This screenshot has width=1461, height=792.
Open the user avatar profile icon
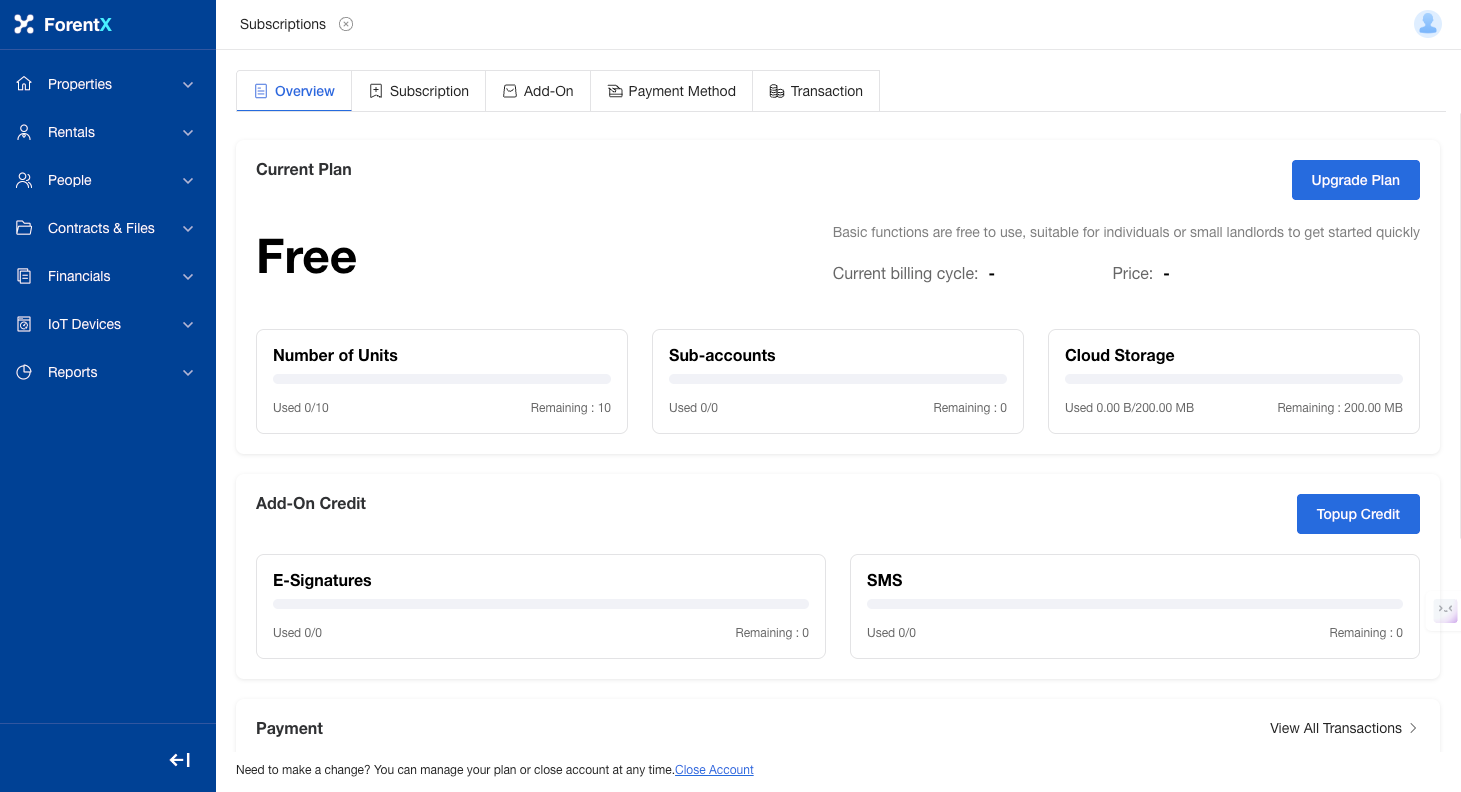coord(1427,24)
